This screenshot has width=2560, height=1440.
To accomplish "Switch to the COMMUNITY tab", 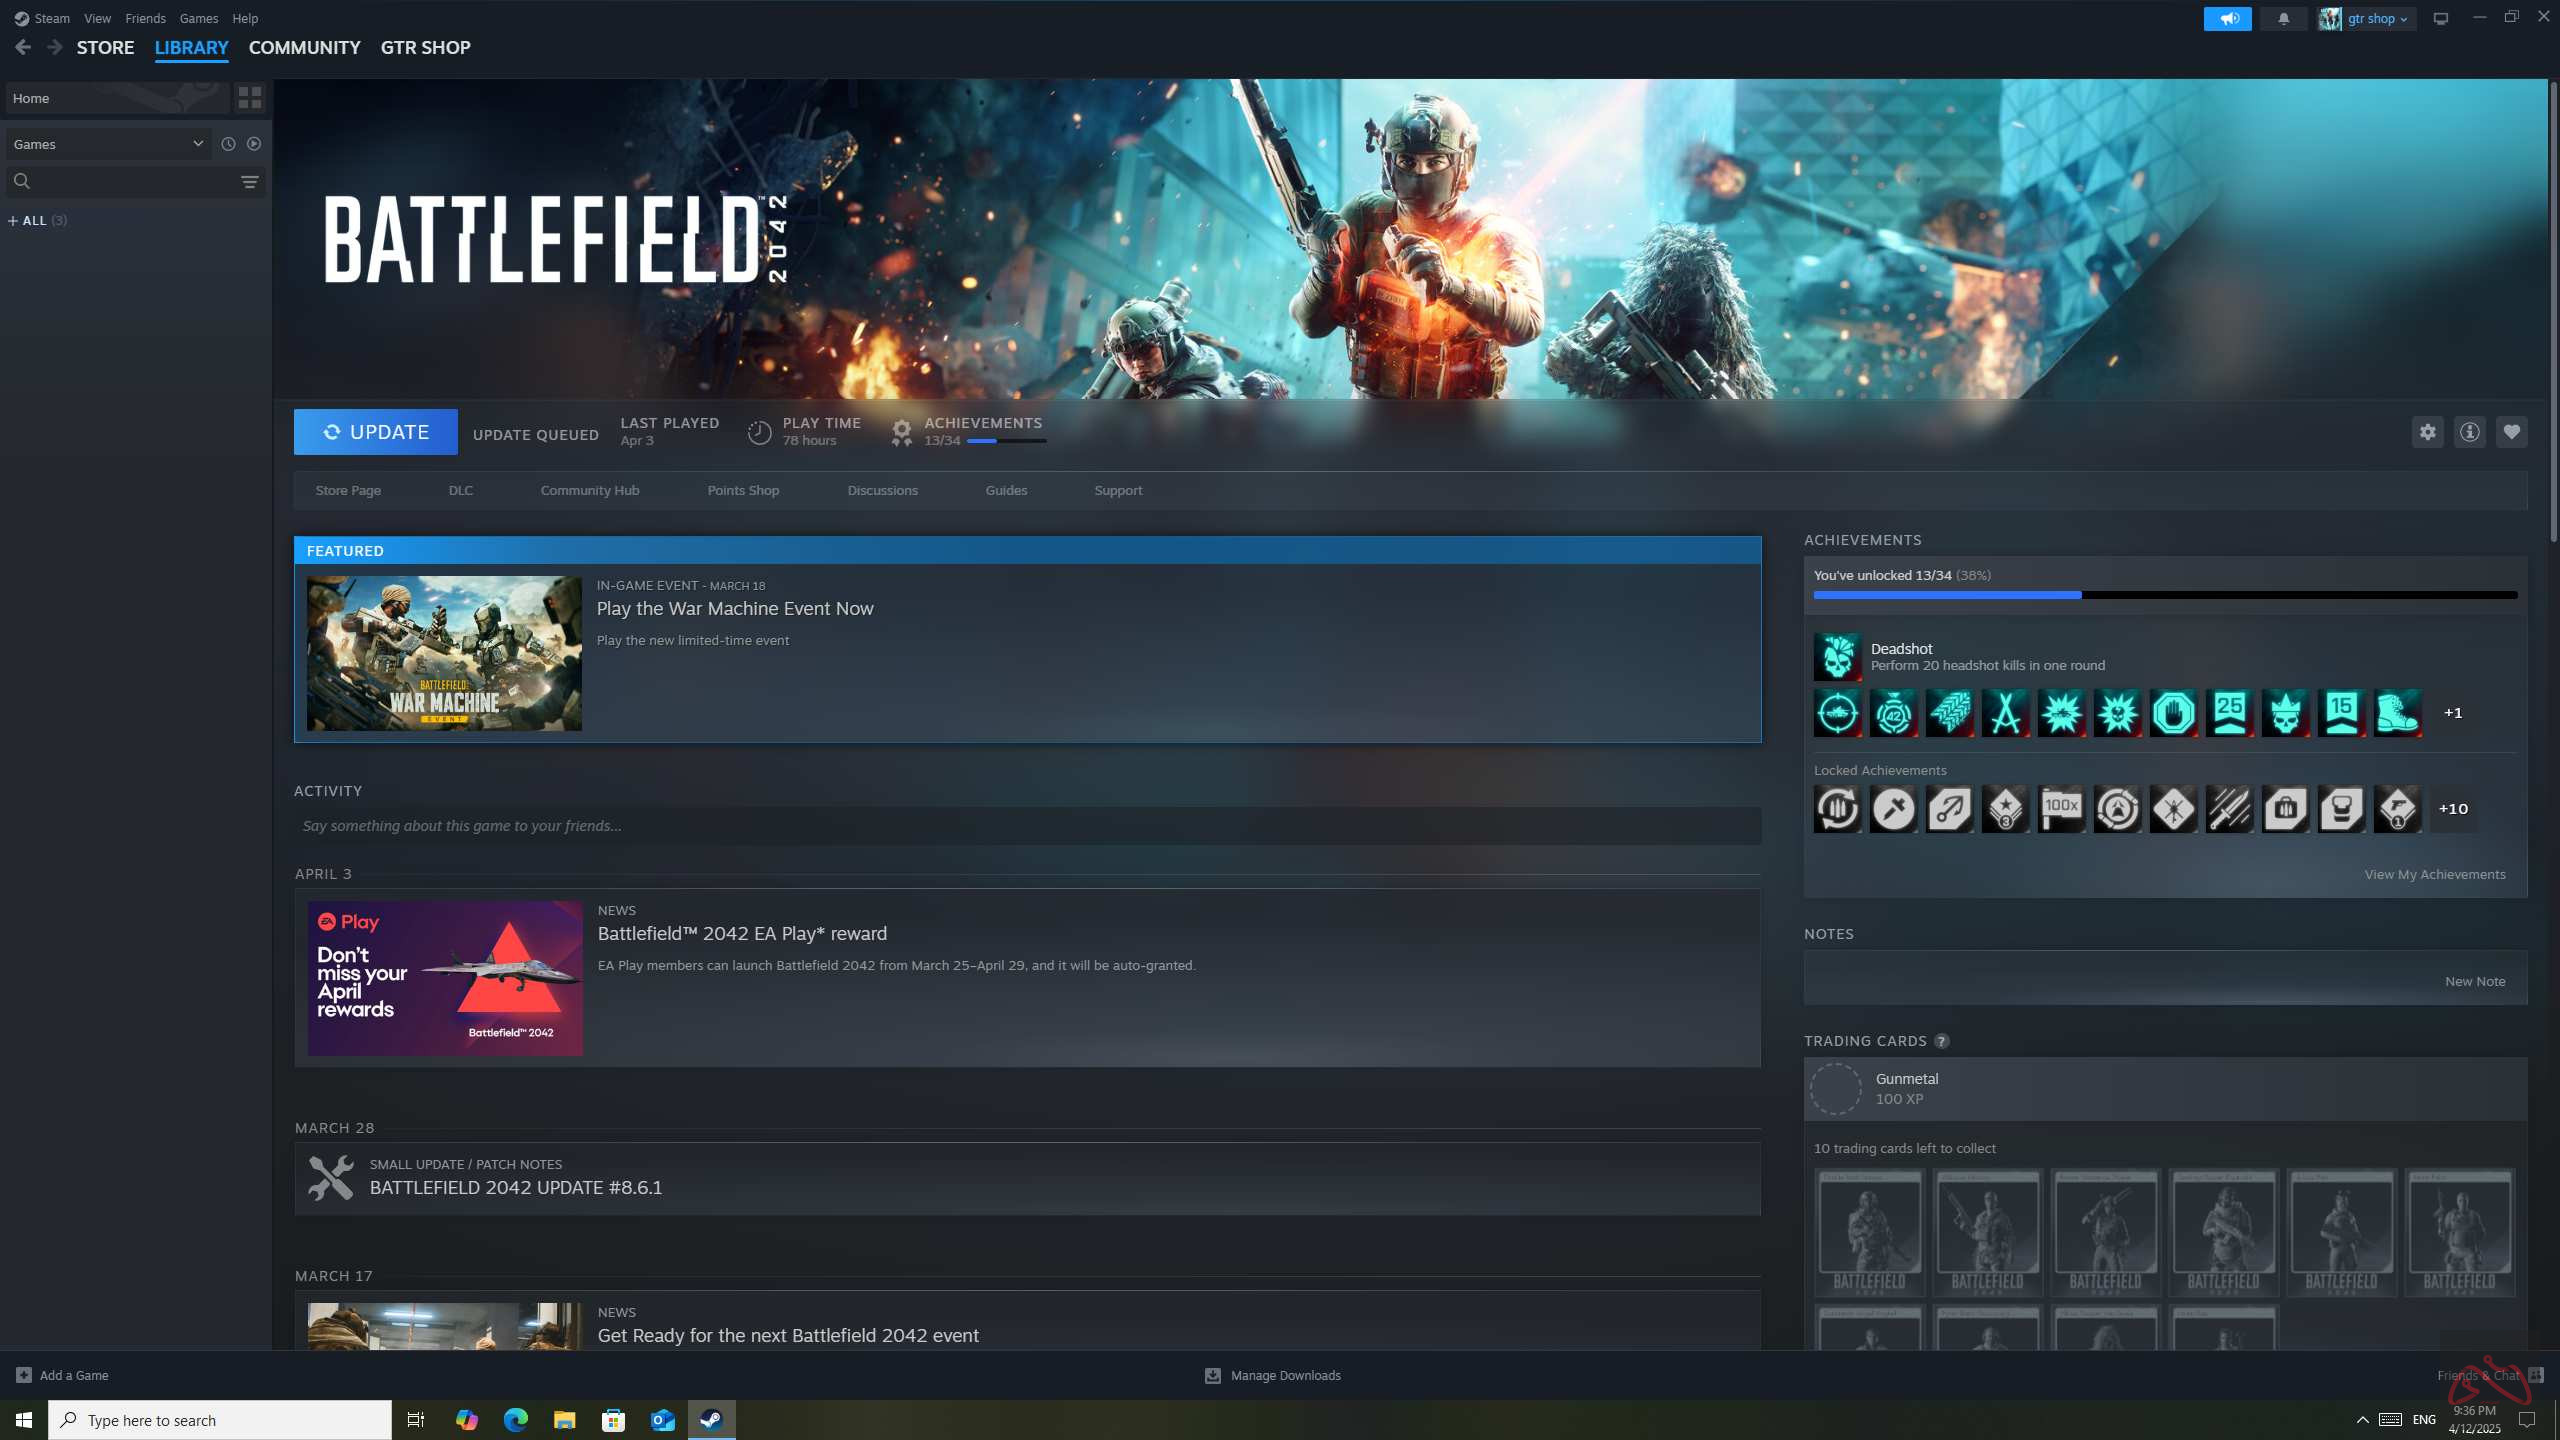I will (x=303, y=47).
